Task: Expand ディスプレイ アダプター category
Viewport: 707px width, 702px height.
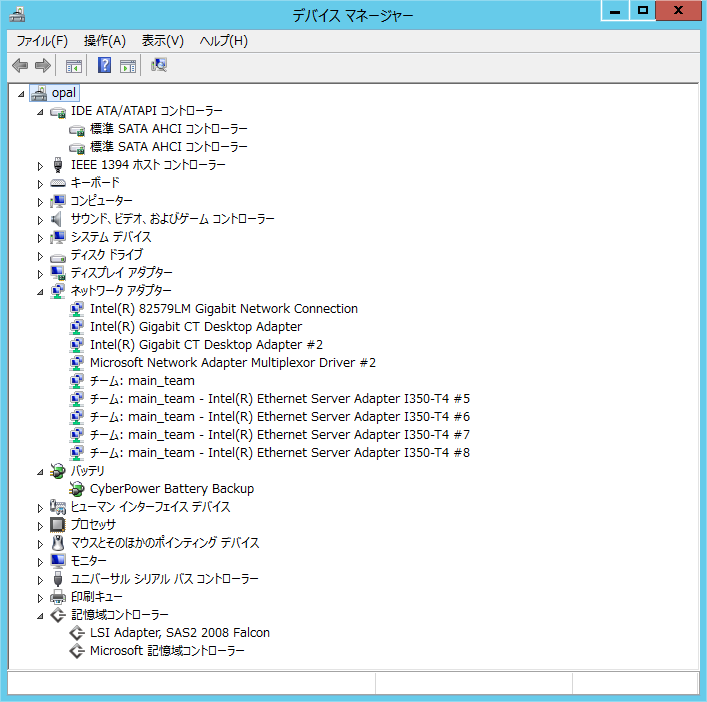Action: coord(40,274)
